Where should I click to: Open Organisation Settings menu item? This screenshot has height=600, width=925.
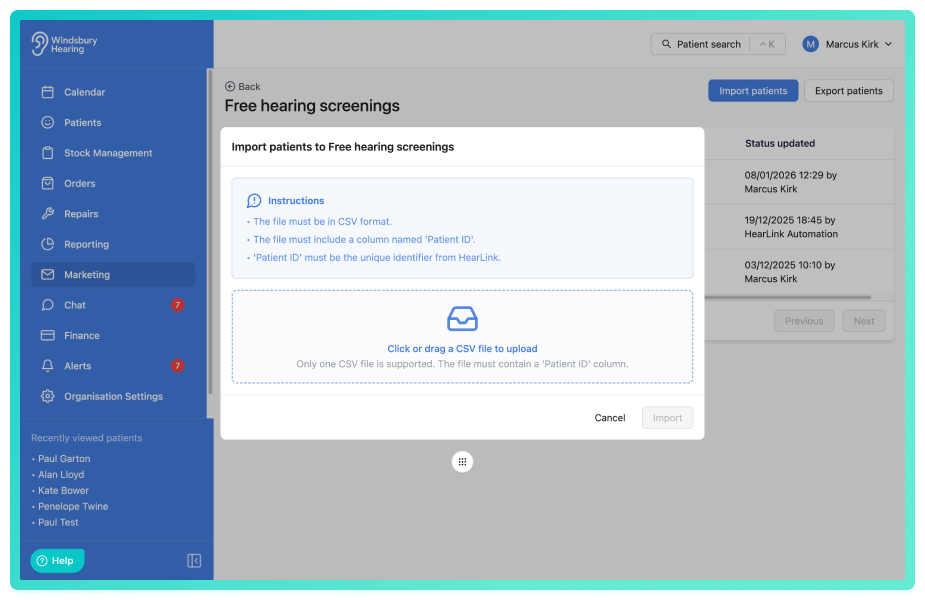[x=113, y=396]
